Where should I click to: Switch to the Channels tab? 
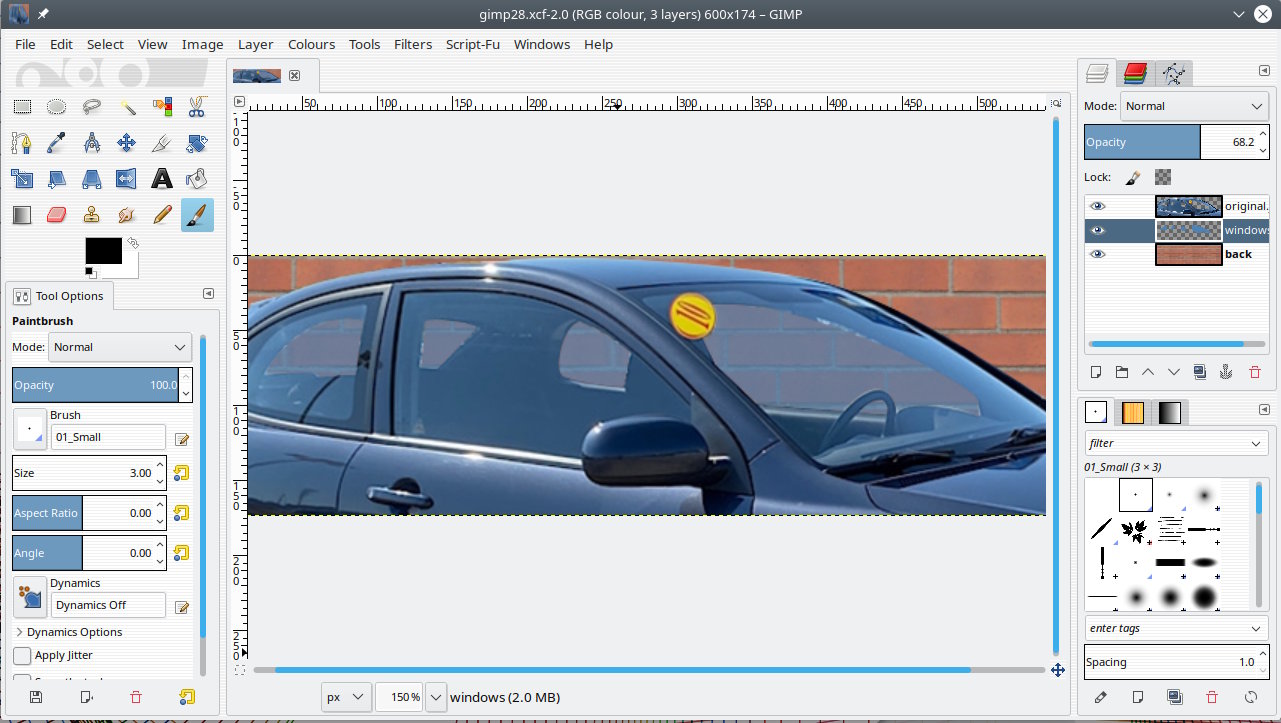point(1135,73)
